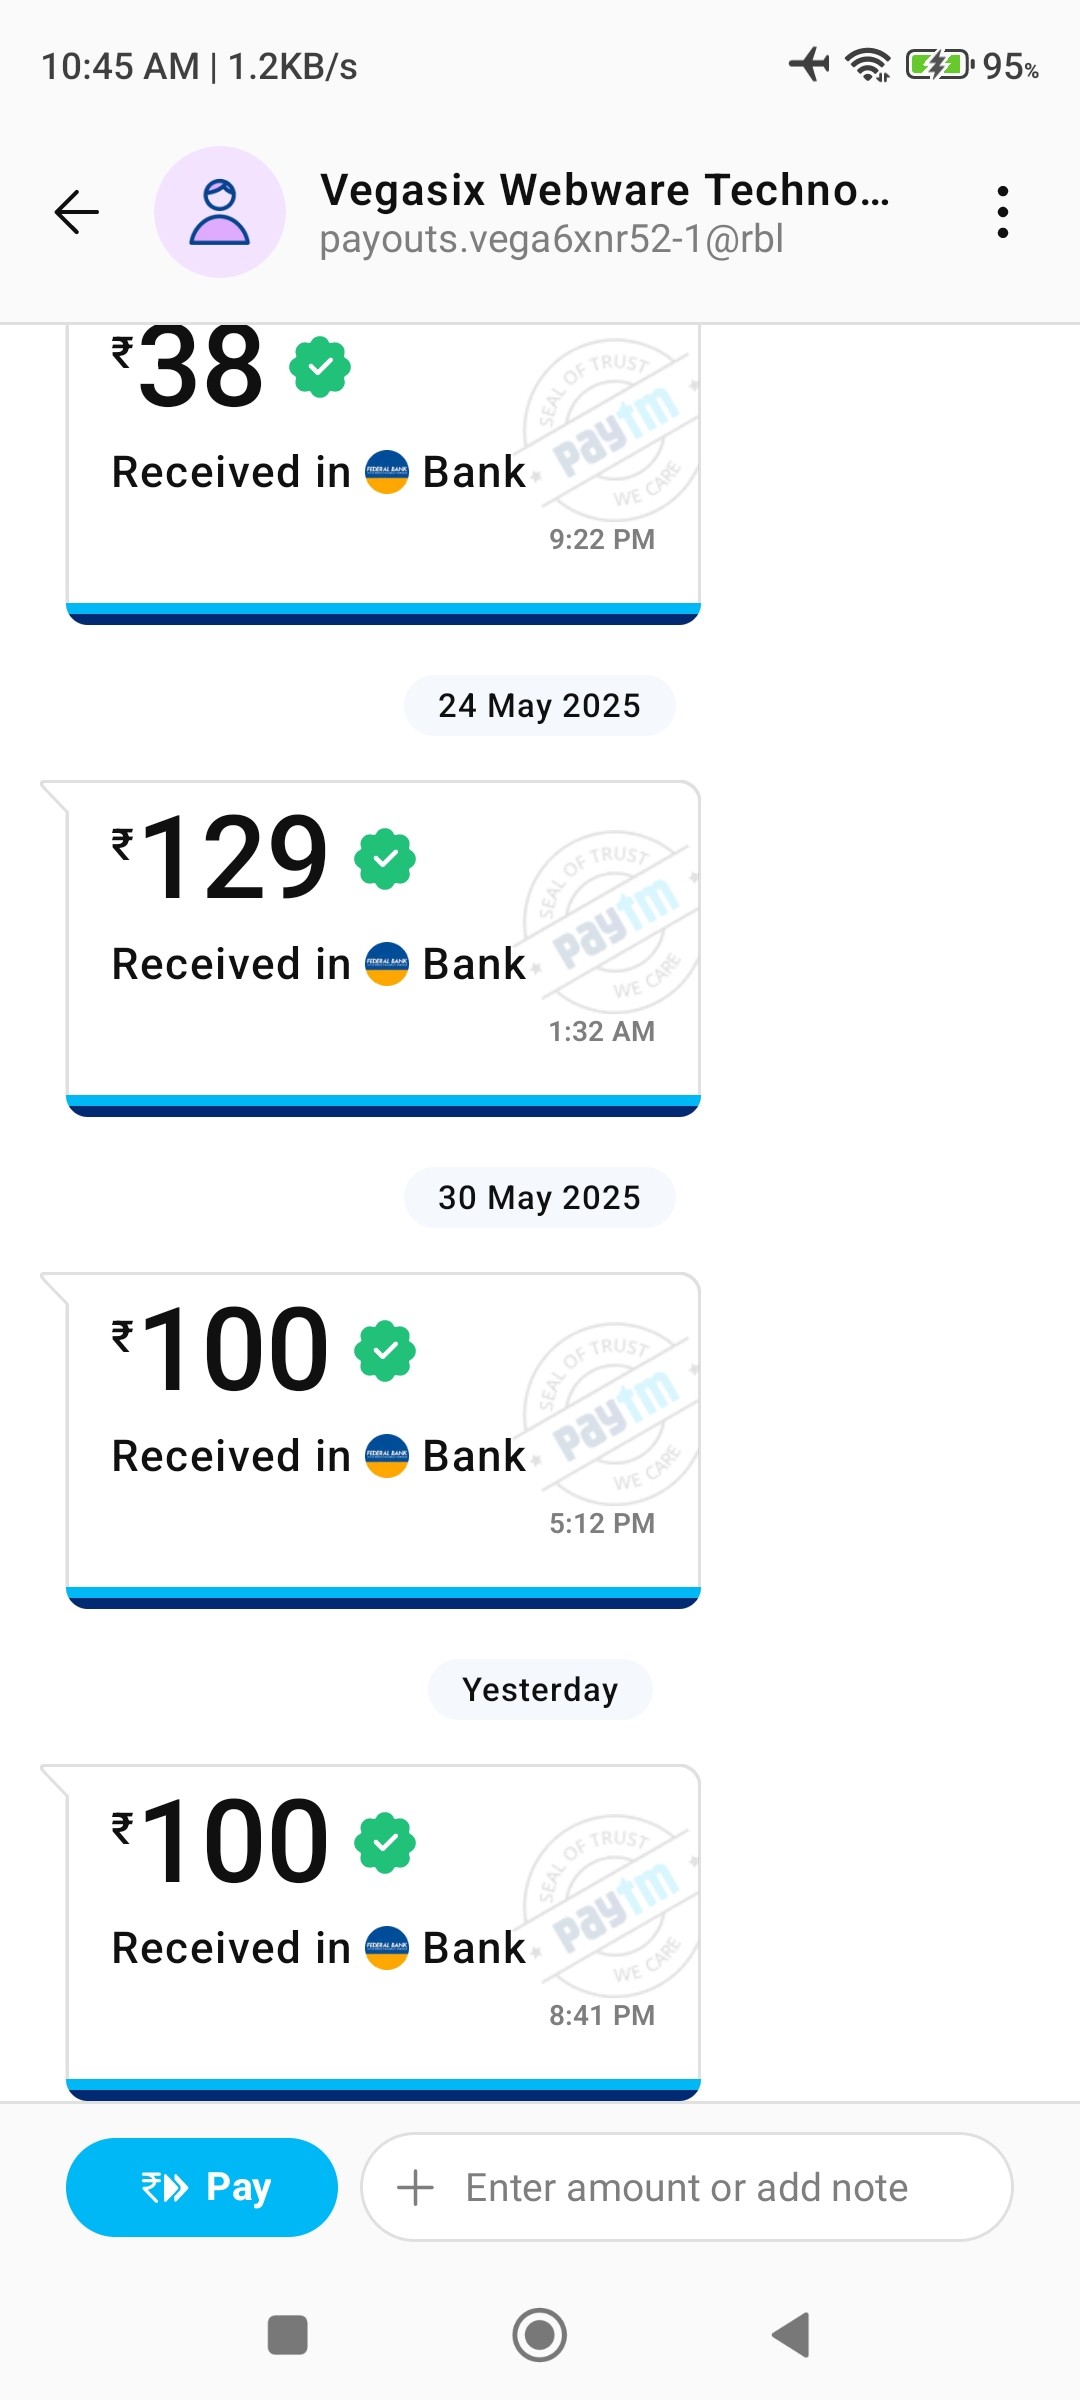Tap the 24 May 2025 date chip

coord(539,705)
